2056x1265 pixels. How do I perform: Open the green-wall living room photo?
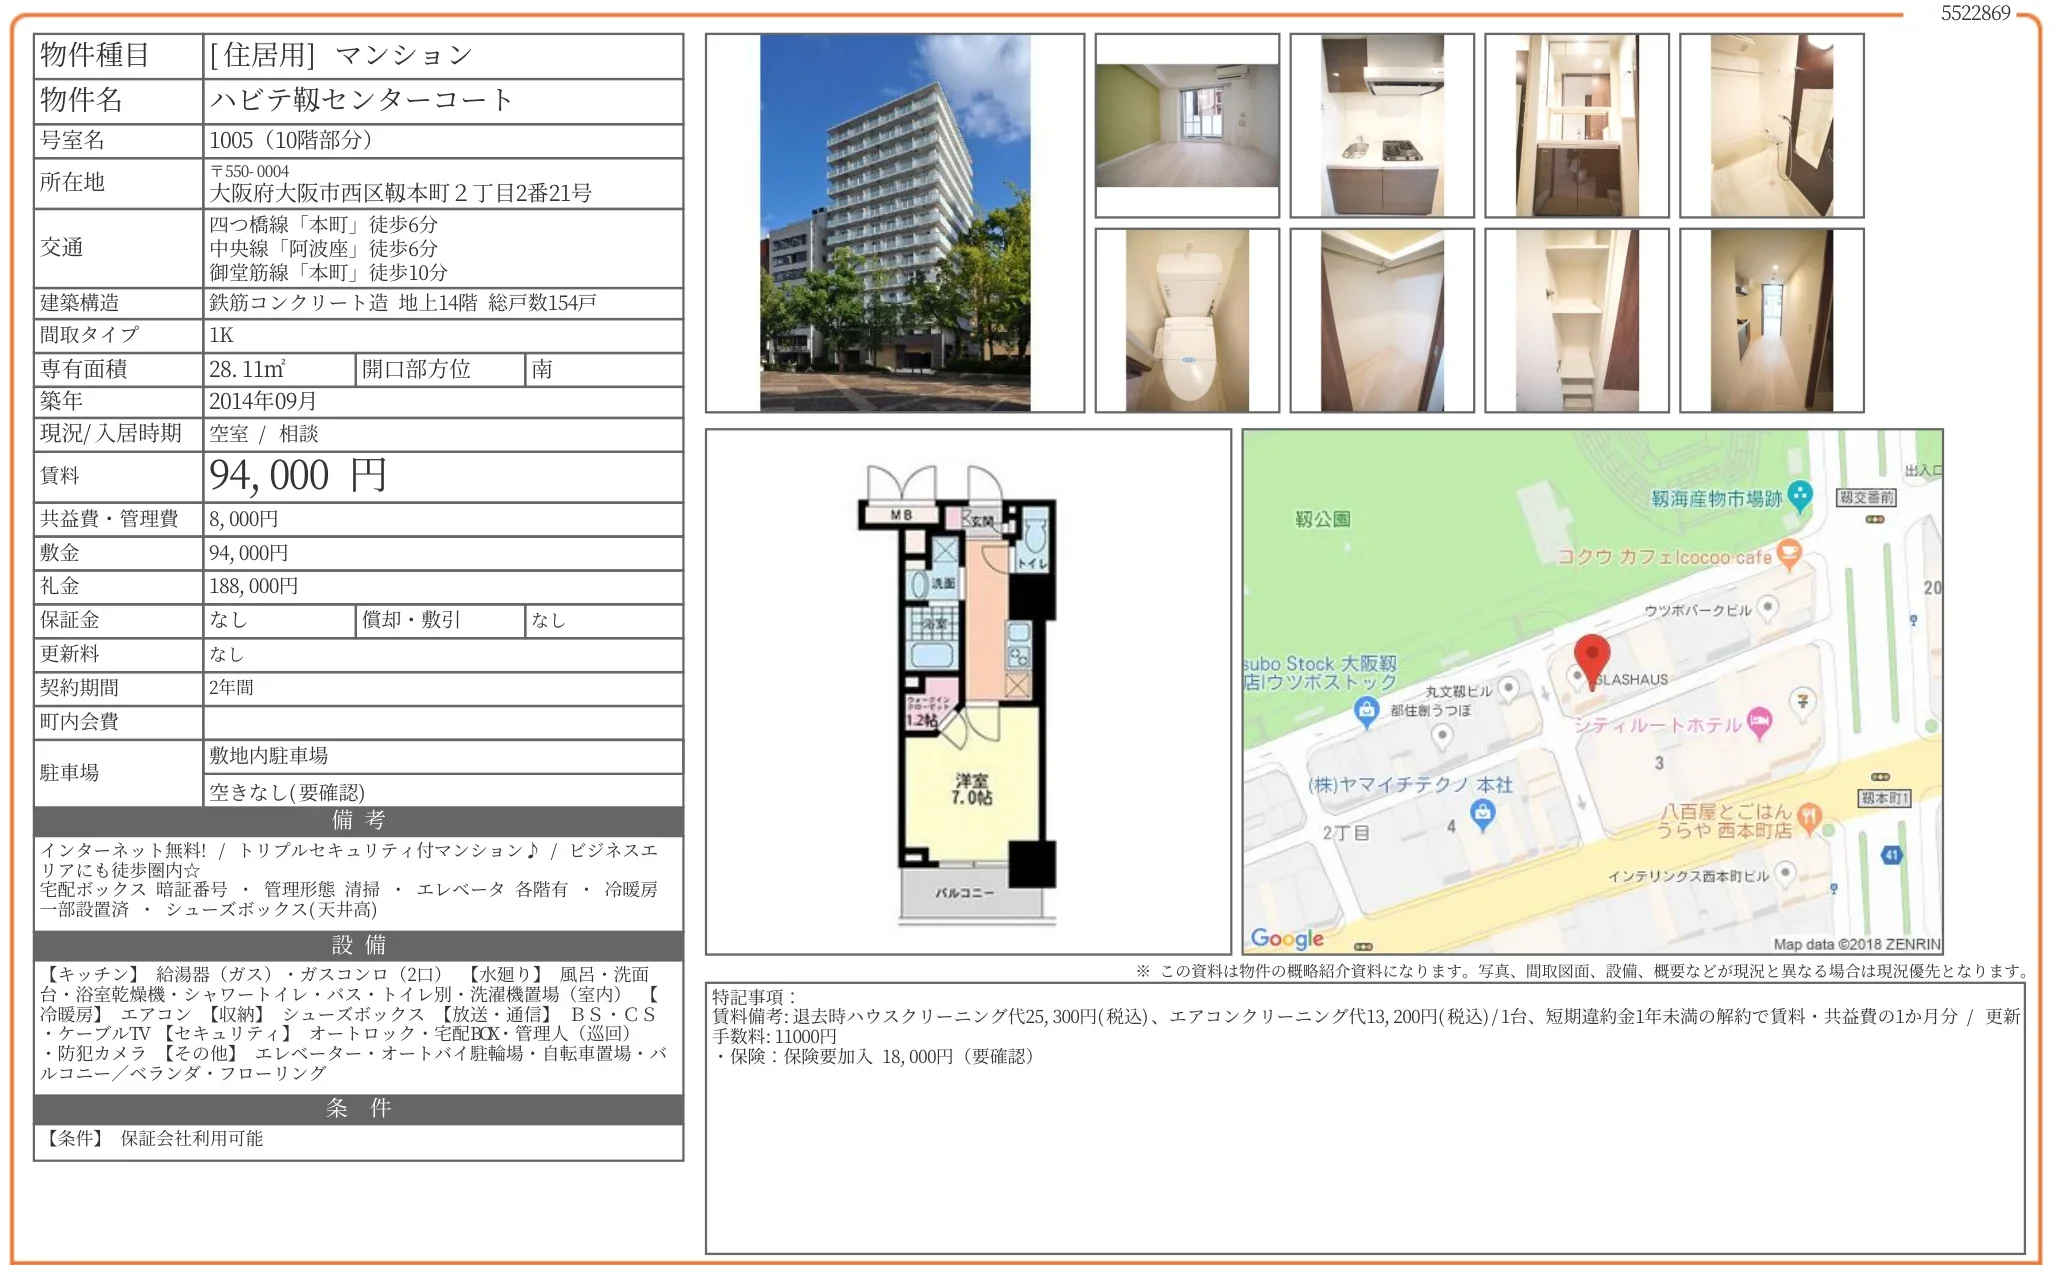1187,126
